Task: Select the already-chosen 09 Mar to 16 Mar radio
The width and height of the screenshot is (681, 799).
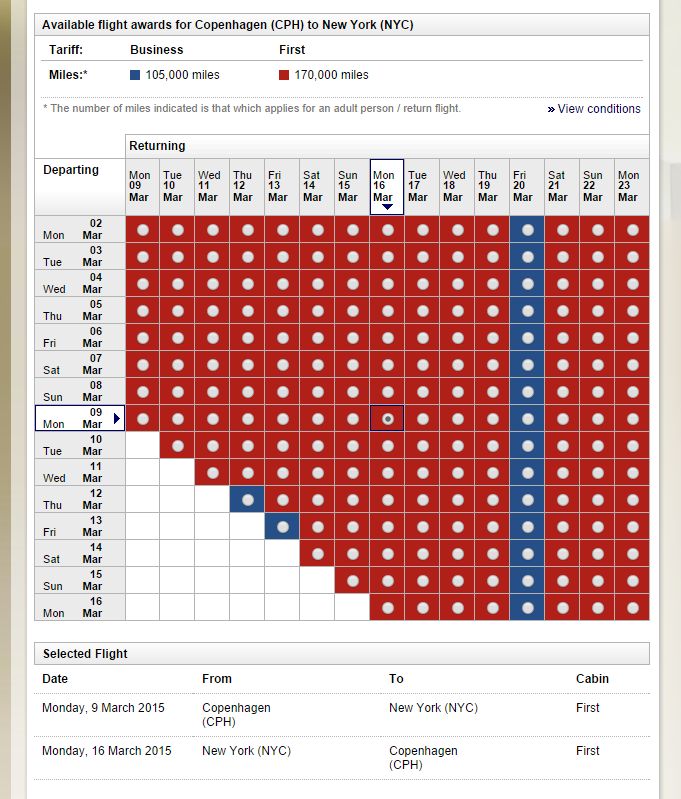Action: pos(387,418)
